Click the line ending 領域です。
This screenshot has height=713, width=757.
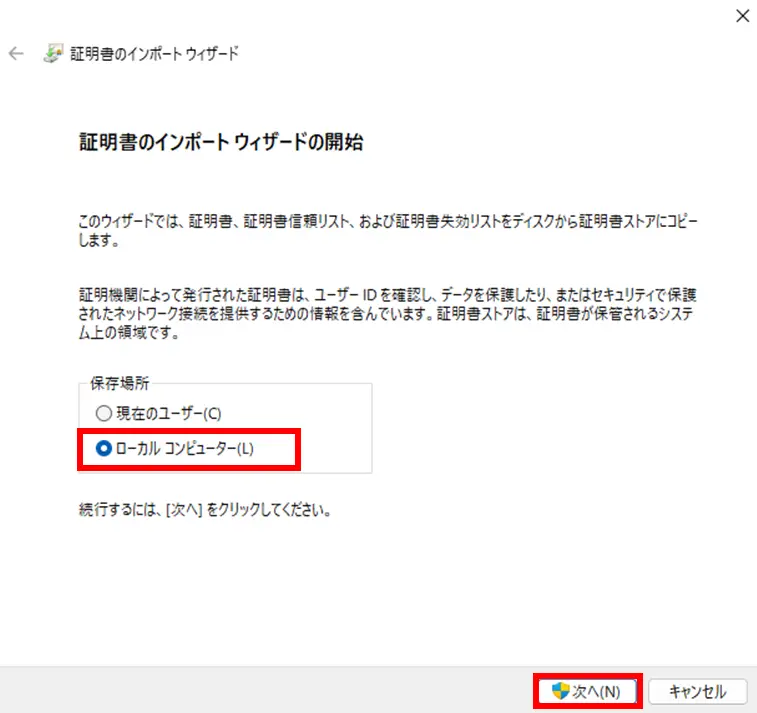pyautogui.click(x=129, y=332)
